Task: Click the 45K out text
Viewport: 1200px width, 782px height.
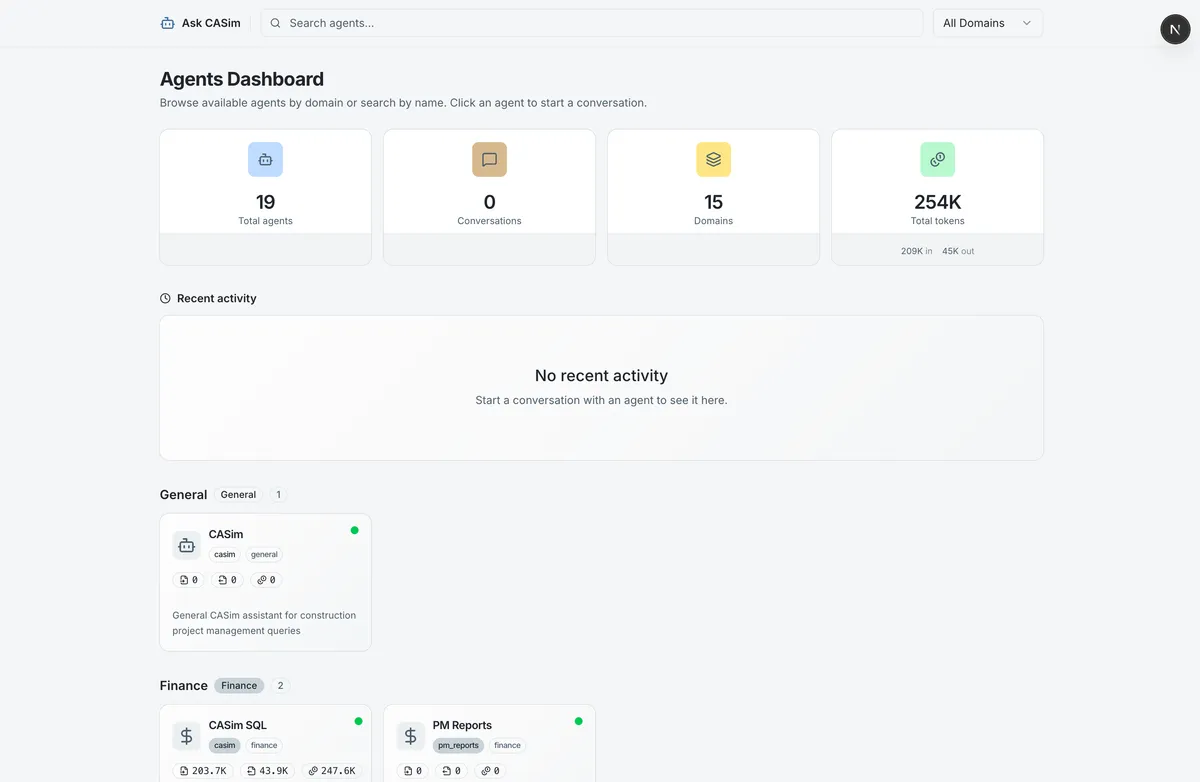Action: (x=958, y=251)
